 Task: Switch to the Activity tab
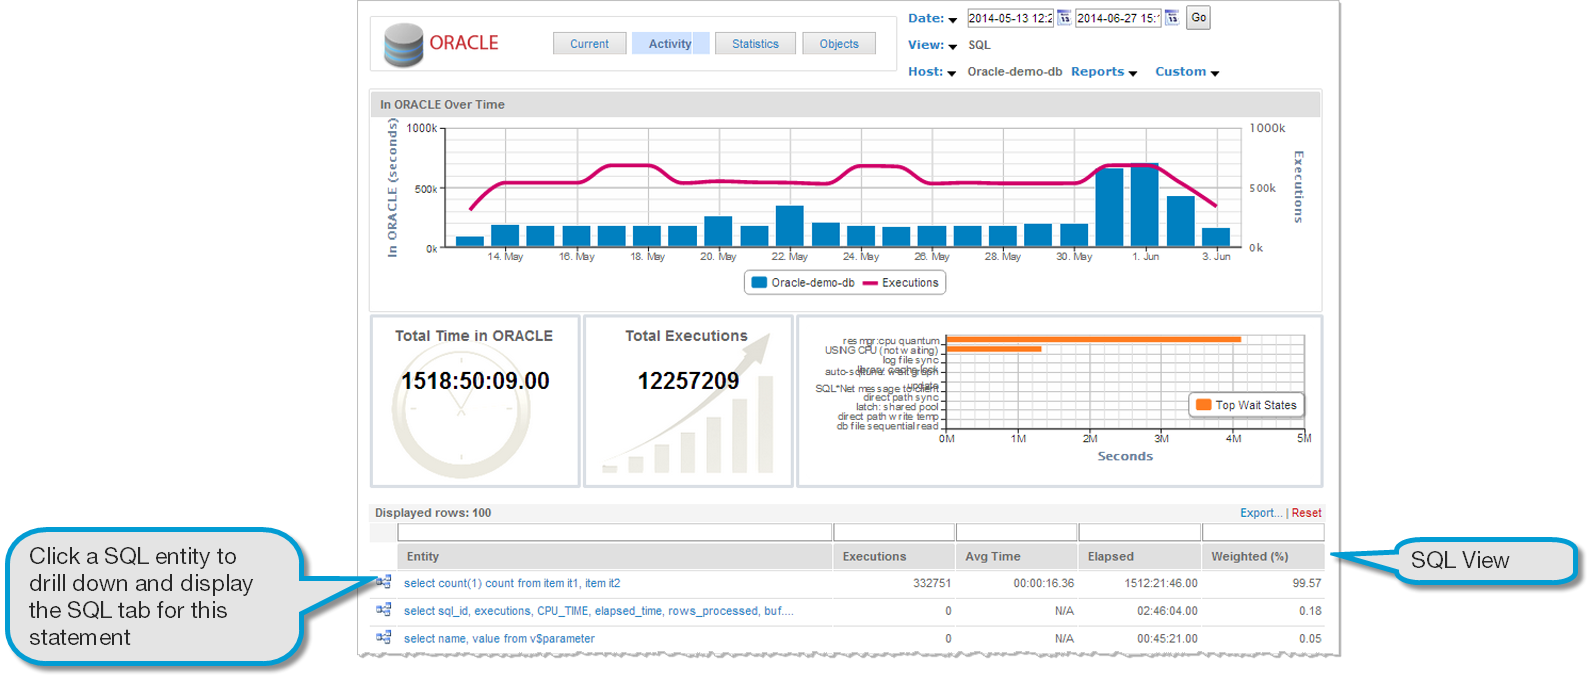click(670, 43)
